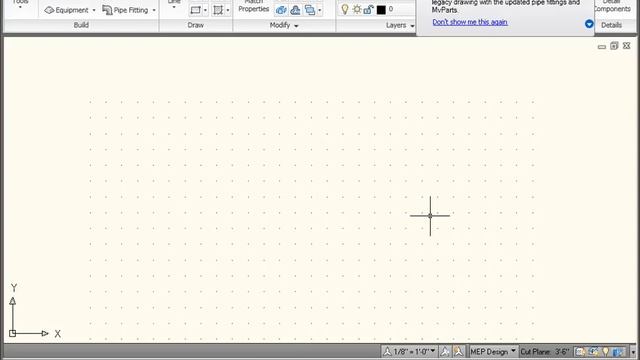Click the Build panel title
This screenshot has height=360, width=640.
[x=81, y=25]
